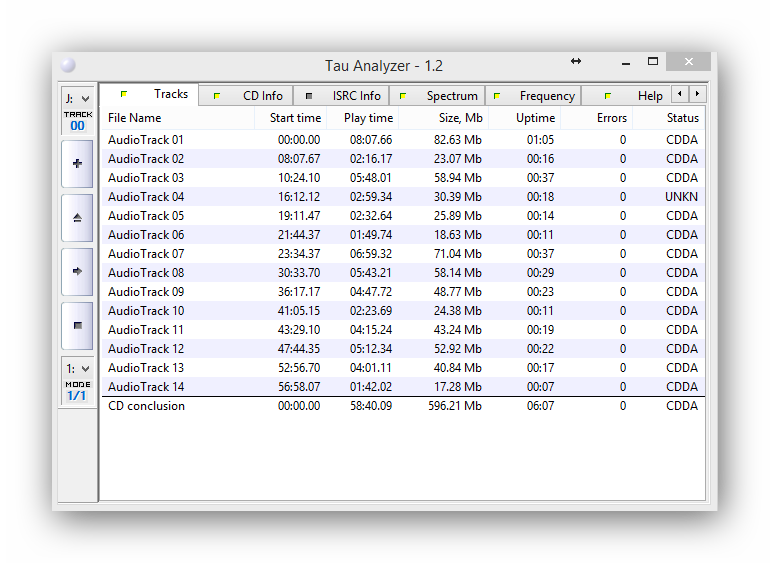The width and height of the screenshot is (770, 563).
Task: Sort tracks by the Status column header
Action: 682,118
